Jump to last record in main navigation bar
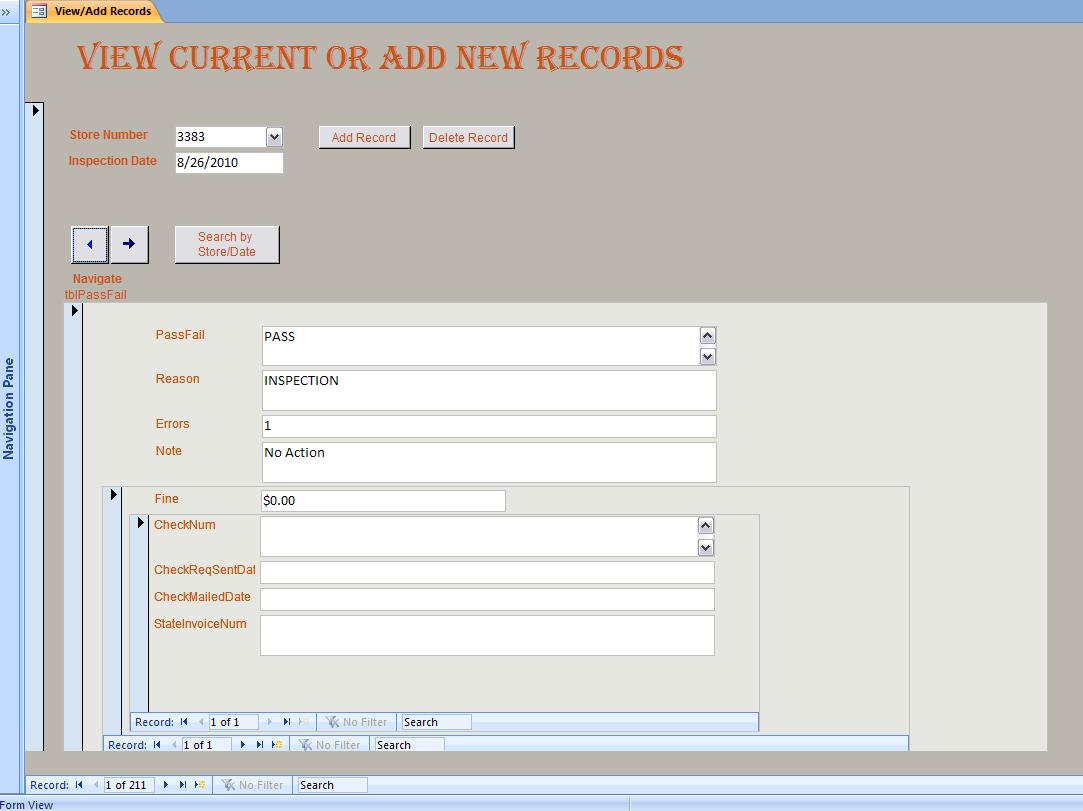1083x811 pixels. tap(183, 785)
